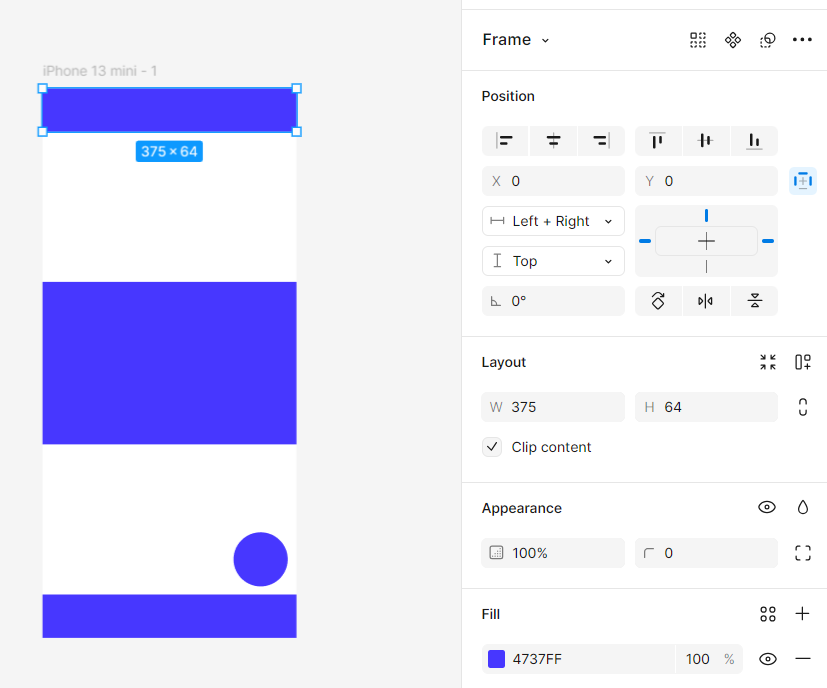Toggle the left constraint marker in the constraints widget
The height and width of the screenshot is (688, 827).
point(645,241)
